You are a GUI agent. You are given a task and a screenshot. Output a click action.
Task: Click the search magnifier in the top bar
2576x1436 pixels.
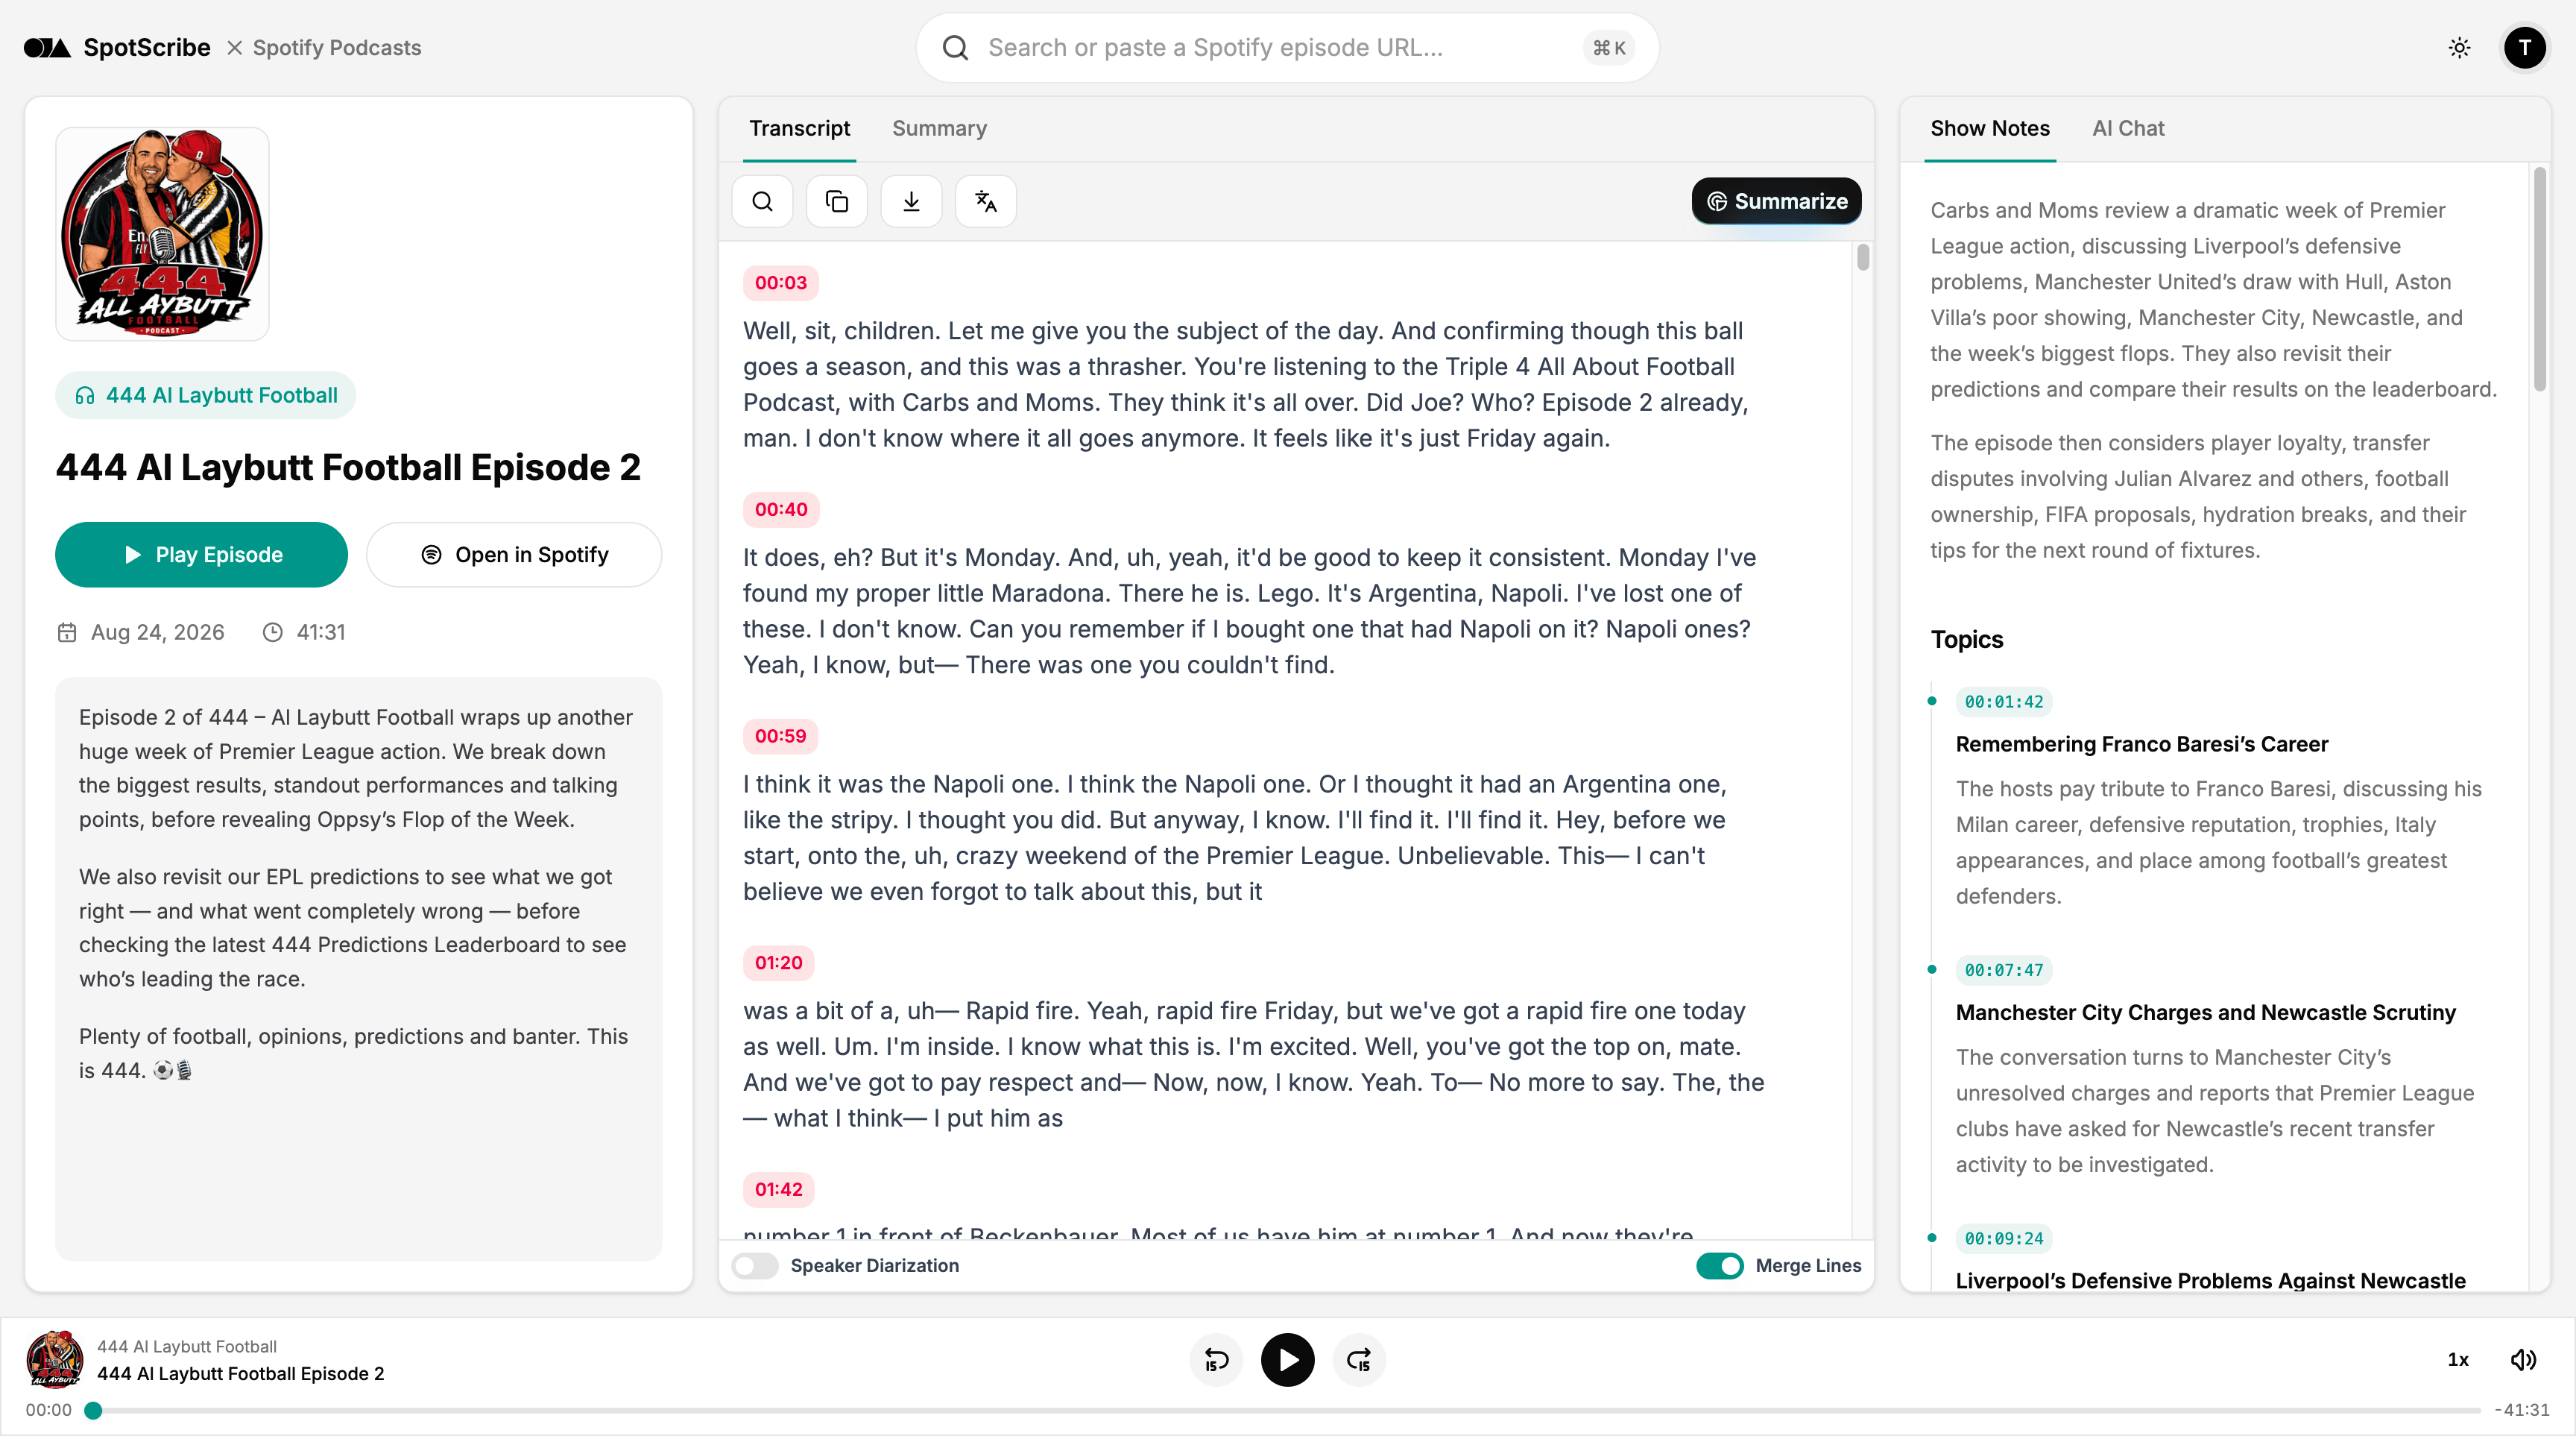955,48
